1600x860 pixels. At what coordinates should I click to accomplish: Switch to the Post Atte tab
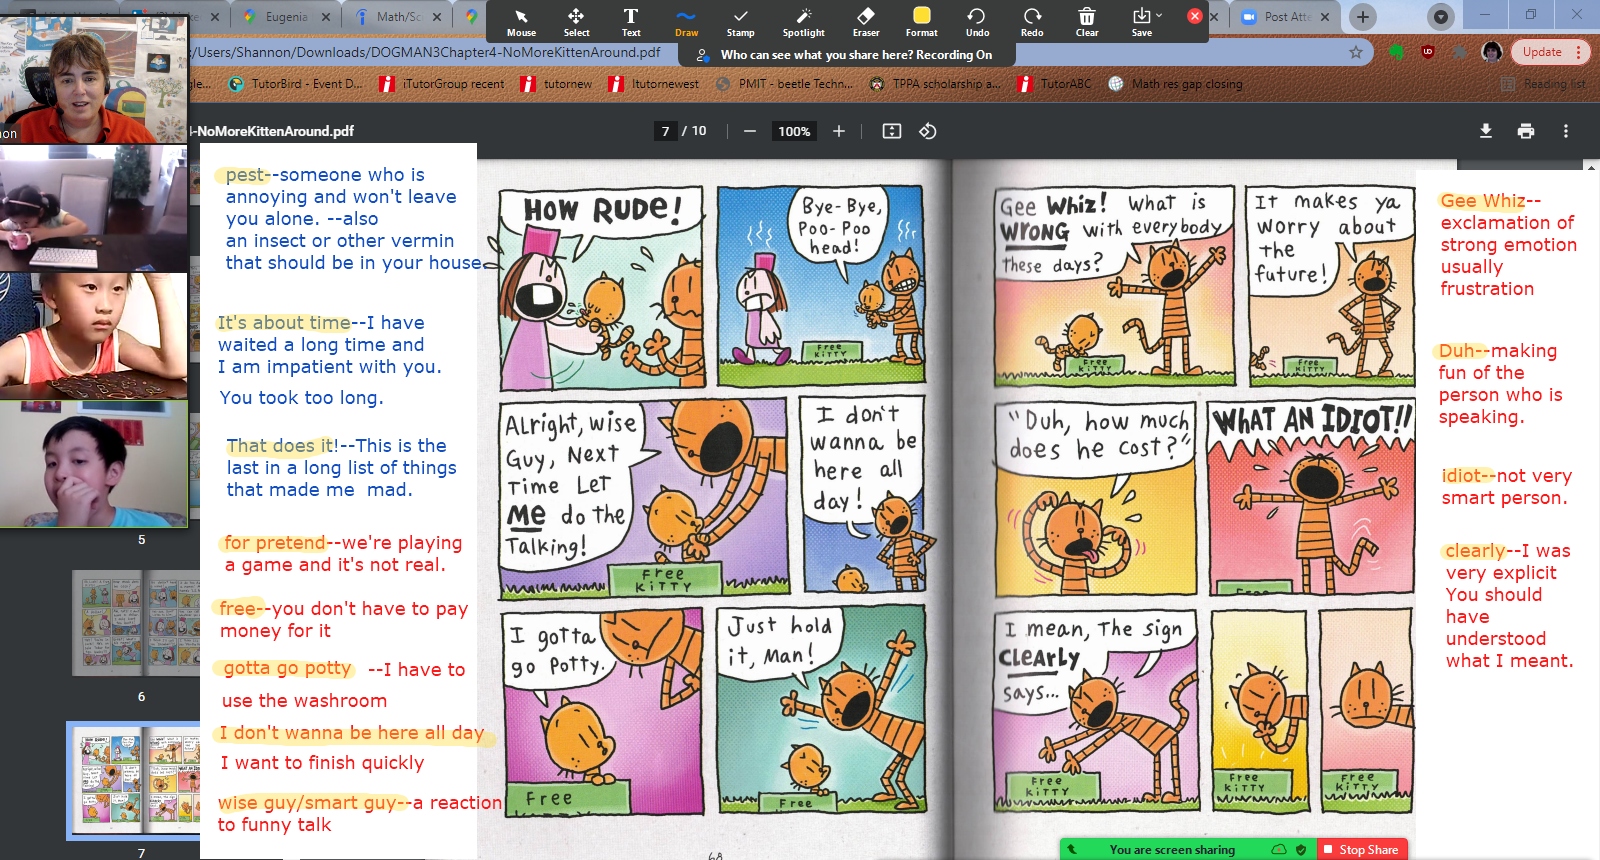[x=1287, y=17]
